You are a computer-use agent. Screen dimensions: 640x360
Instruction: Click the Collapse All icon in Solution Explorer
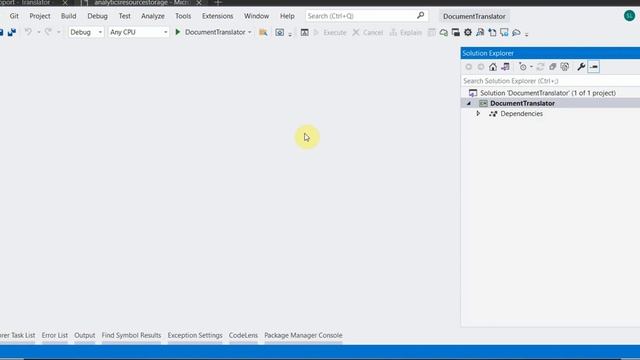click(553, 67)
